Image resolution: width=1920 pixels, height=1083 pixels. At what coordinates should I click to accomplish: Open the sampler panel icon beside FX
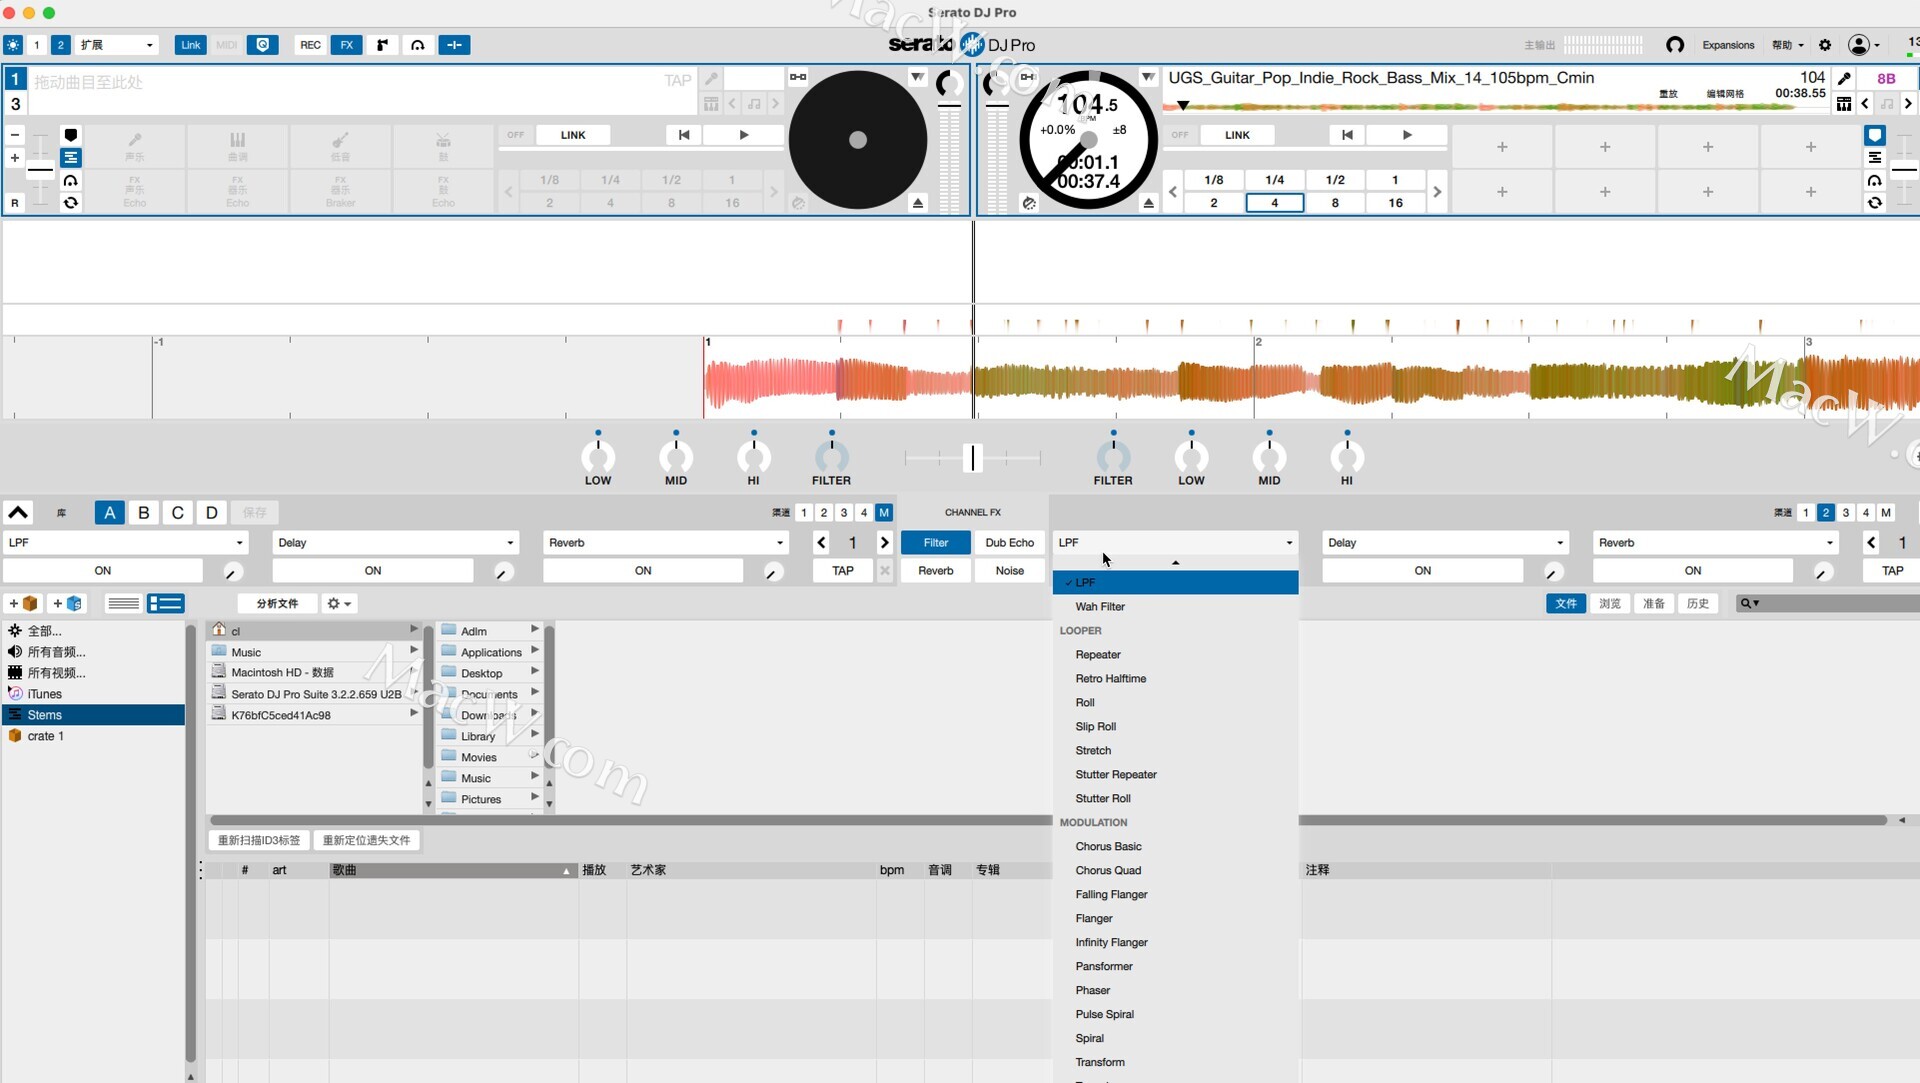[x=382, y=45]
